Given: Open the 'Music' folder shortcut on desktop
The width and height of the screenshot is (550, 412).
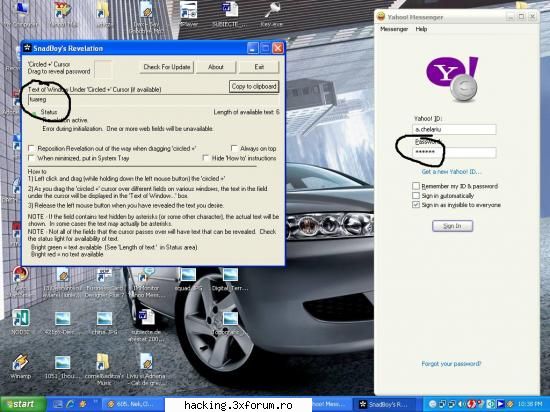Looking at the screenshot, I should pos(104,370).
